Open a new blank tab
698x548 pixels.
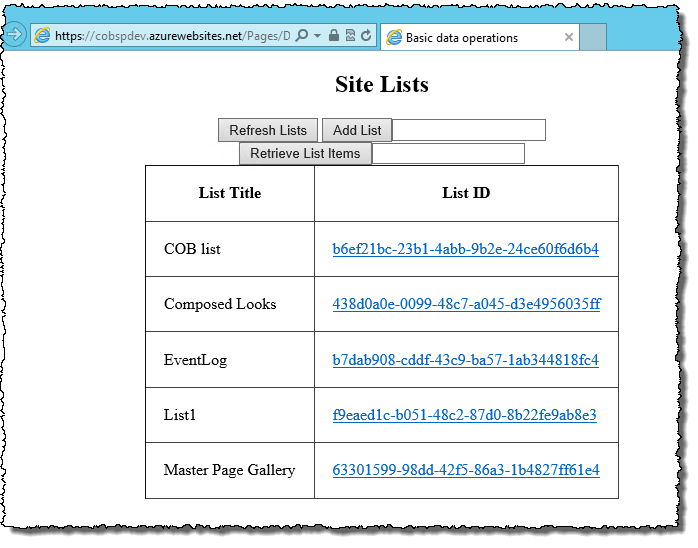(x=593, y=37)
